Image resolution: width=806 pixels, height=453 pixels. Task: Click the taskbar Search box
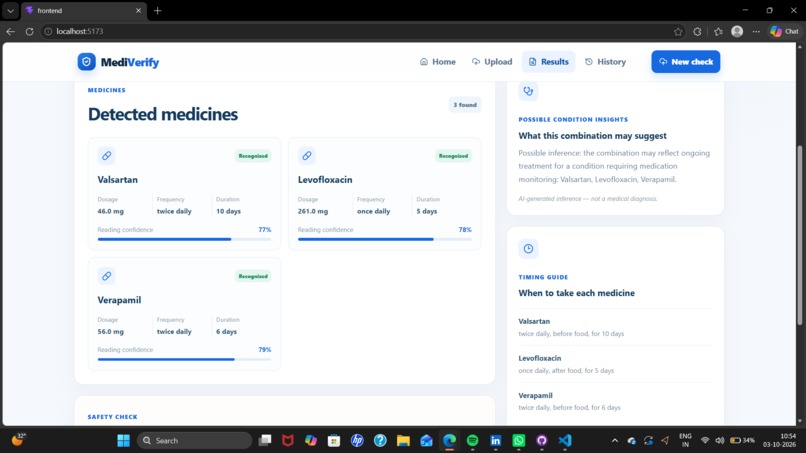[194, 441]
